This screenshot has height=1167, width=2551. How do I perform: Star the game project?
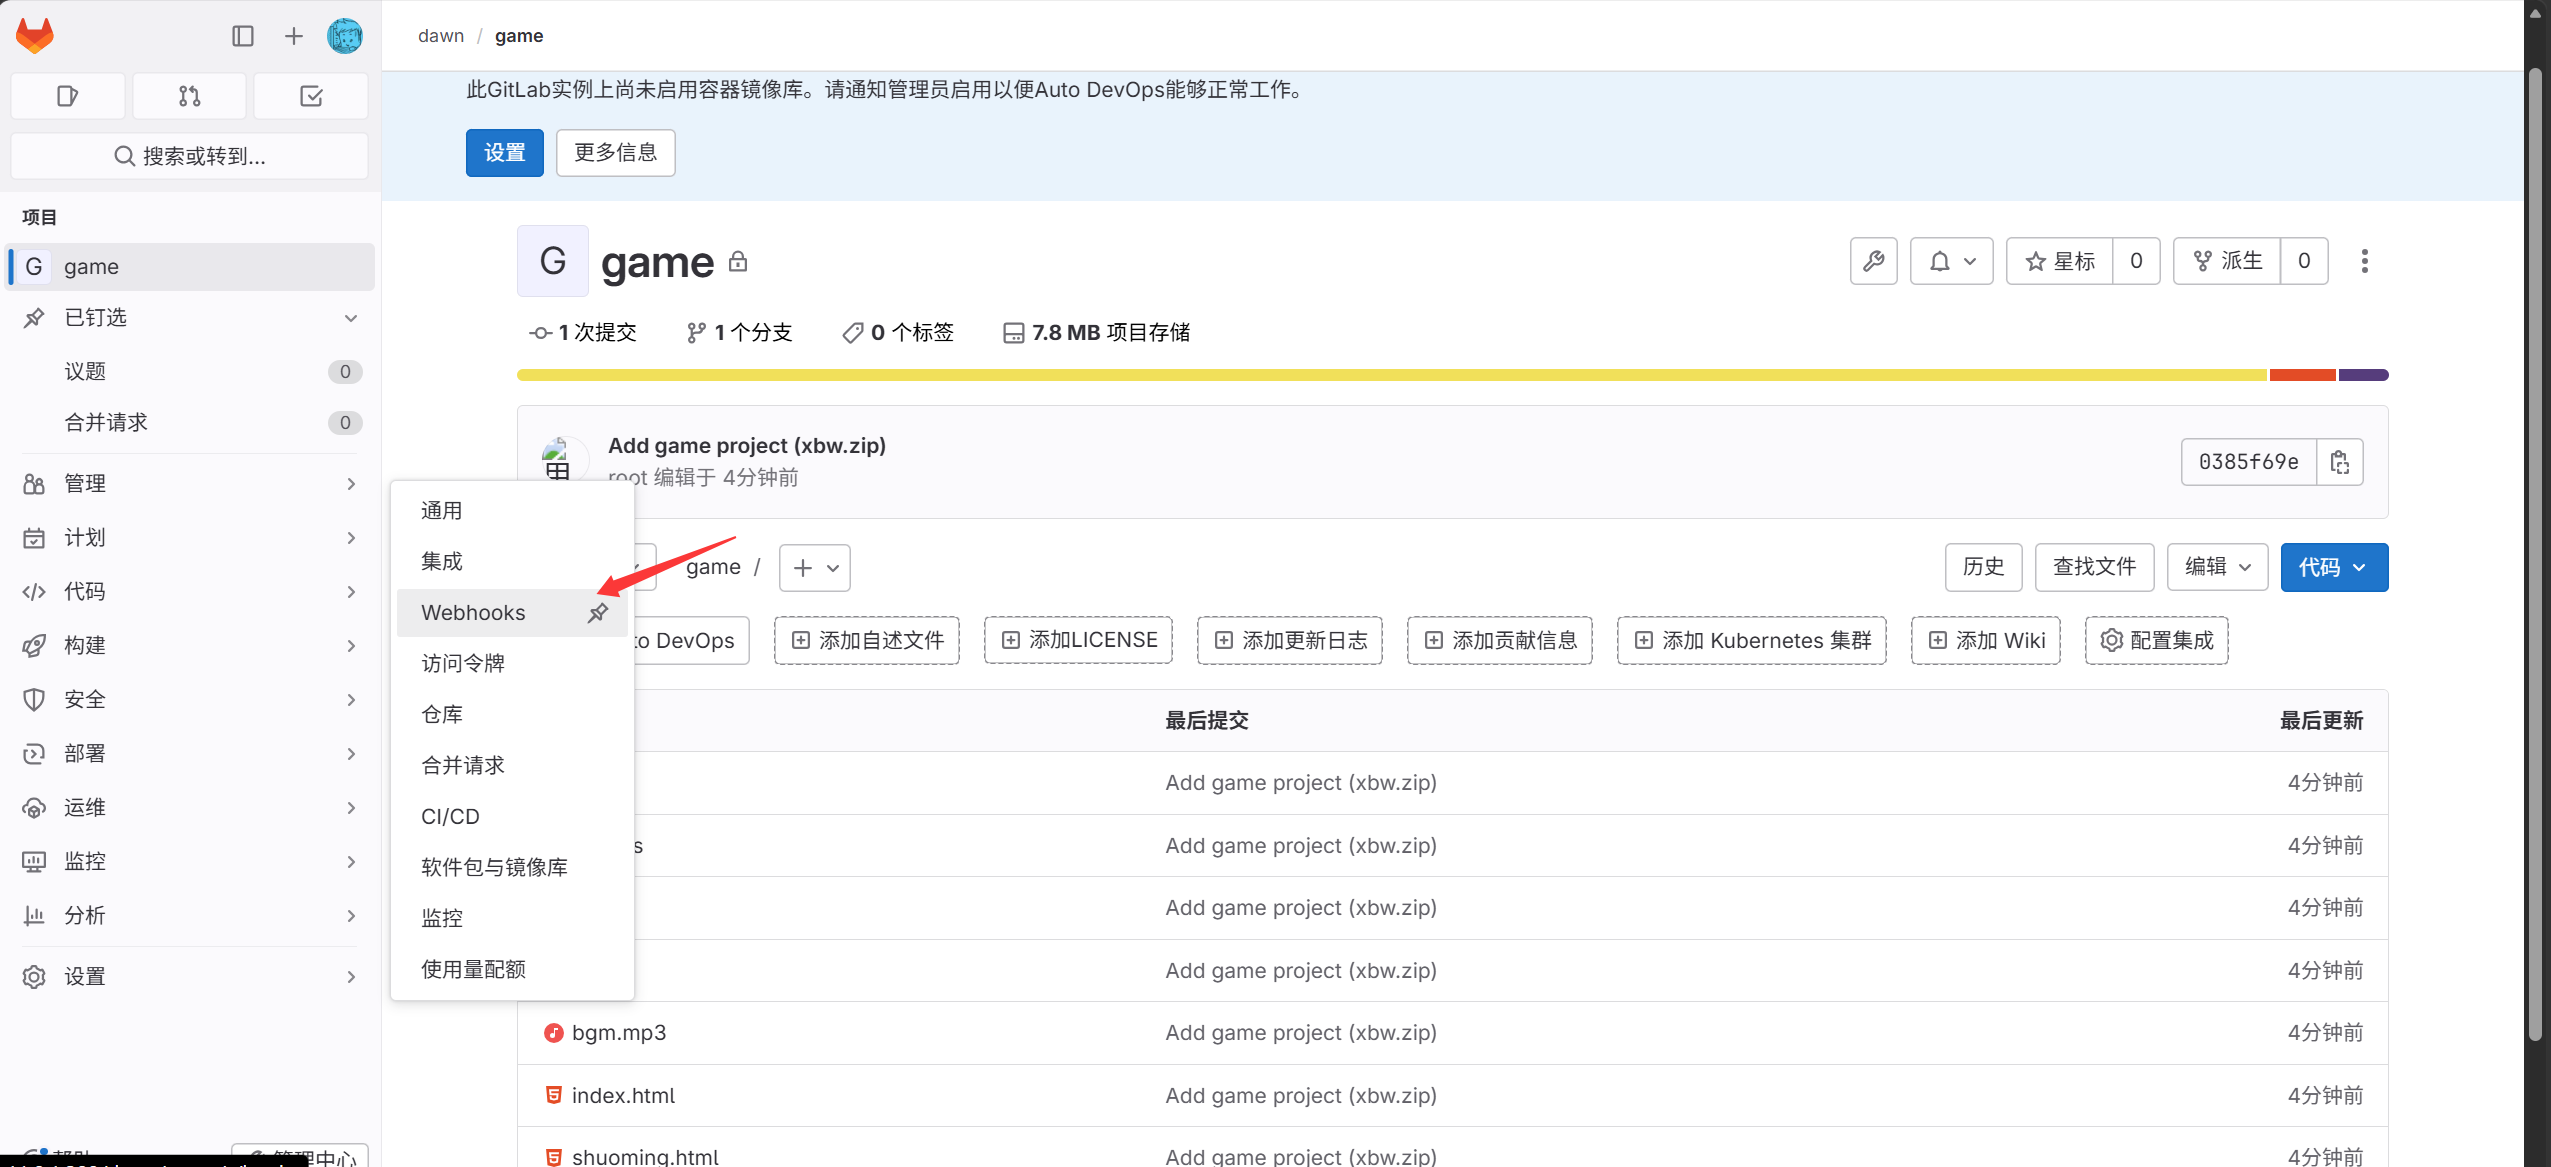pos(2059,261)
